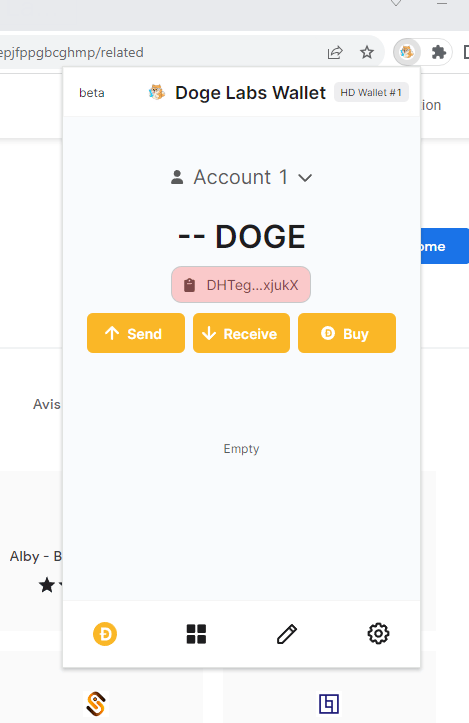Click the Doge Labs Wallet extension icon
Screen dimensions: 469x723
407,52
